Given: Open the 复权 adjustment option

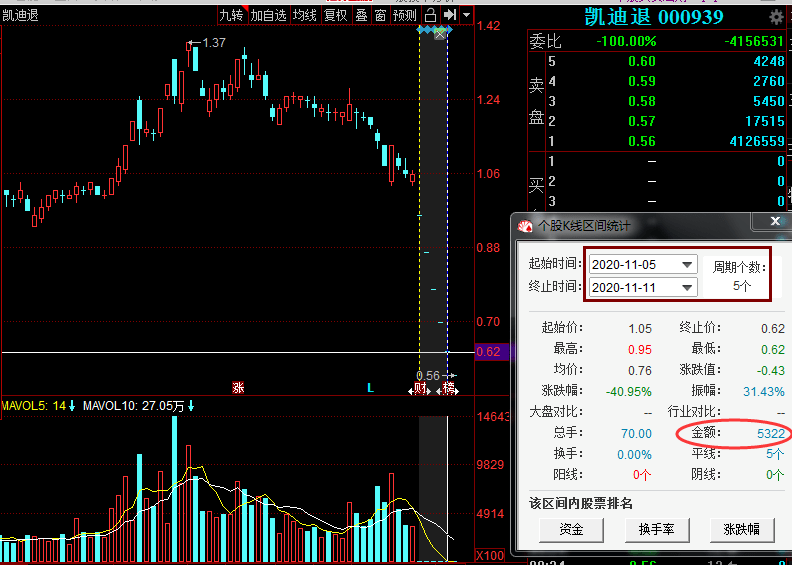Looking at the screenshot, I should [335, 15].
